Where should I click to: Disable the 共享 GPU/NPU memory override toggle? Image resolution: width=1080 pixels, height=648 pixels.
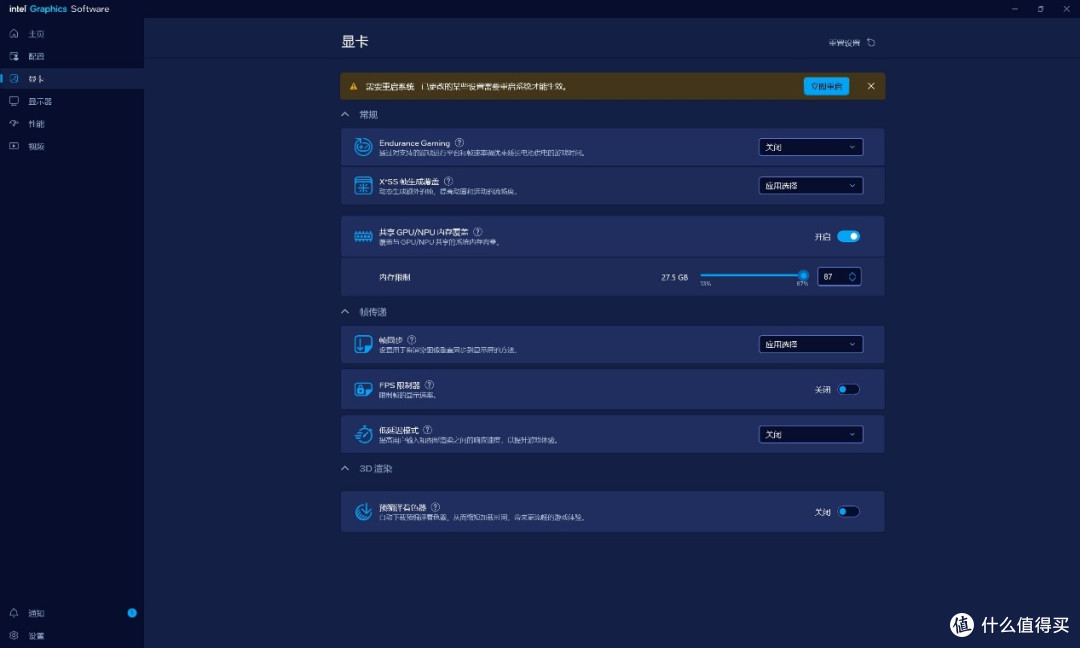click(849, 236)
